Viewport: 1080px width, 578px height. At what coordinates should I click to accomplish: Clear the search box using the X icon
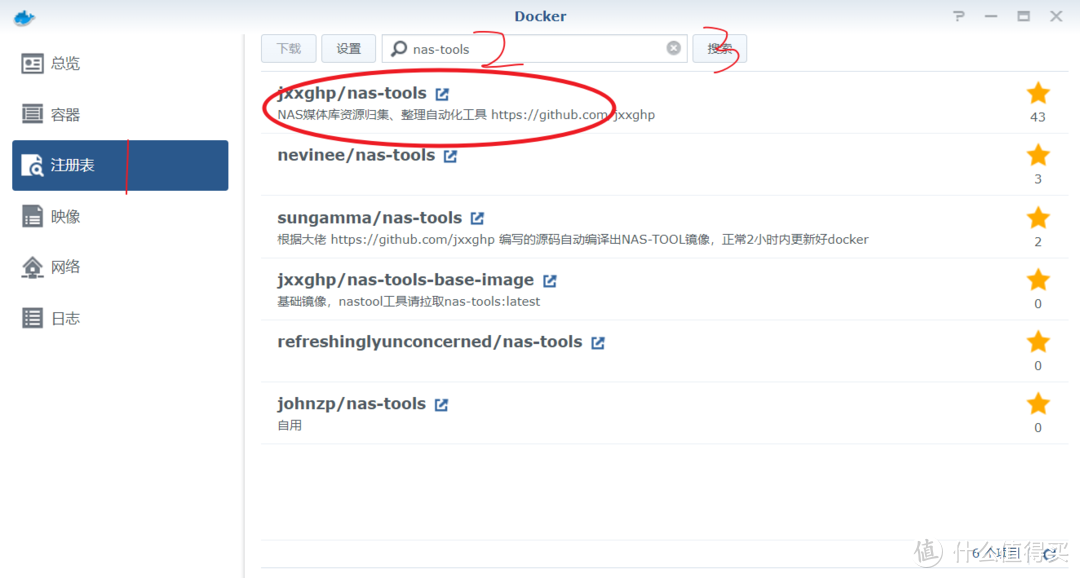coord(672,47)
